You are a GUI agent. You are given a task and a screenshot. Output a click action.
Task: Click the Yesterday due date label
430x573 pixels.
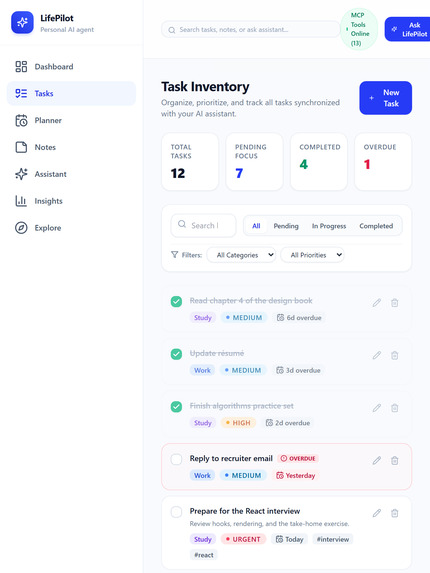coord(296,475)
